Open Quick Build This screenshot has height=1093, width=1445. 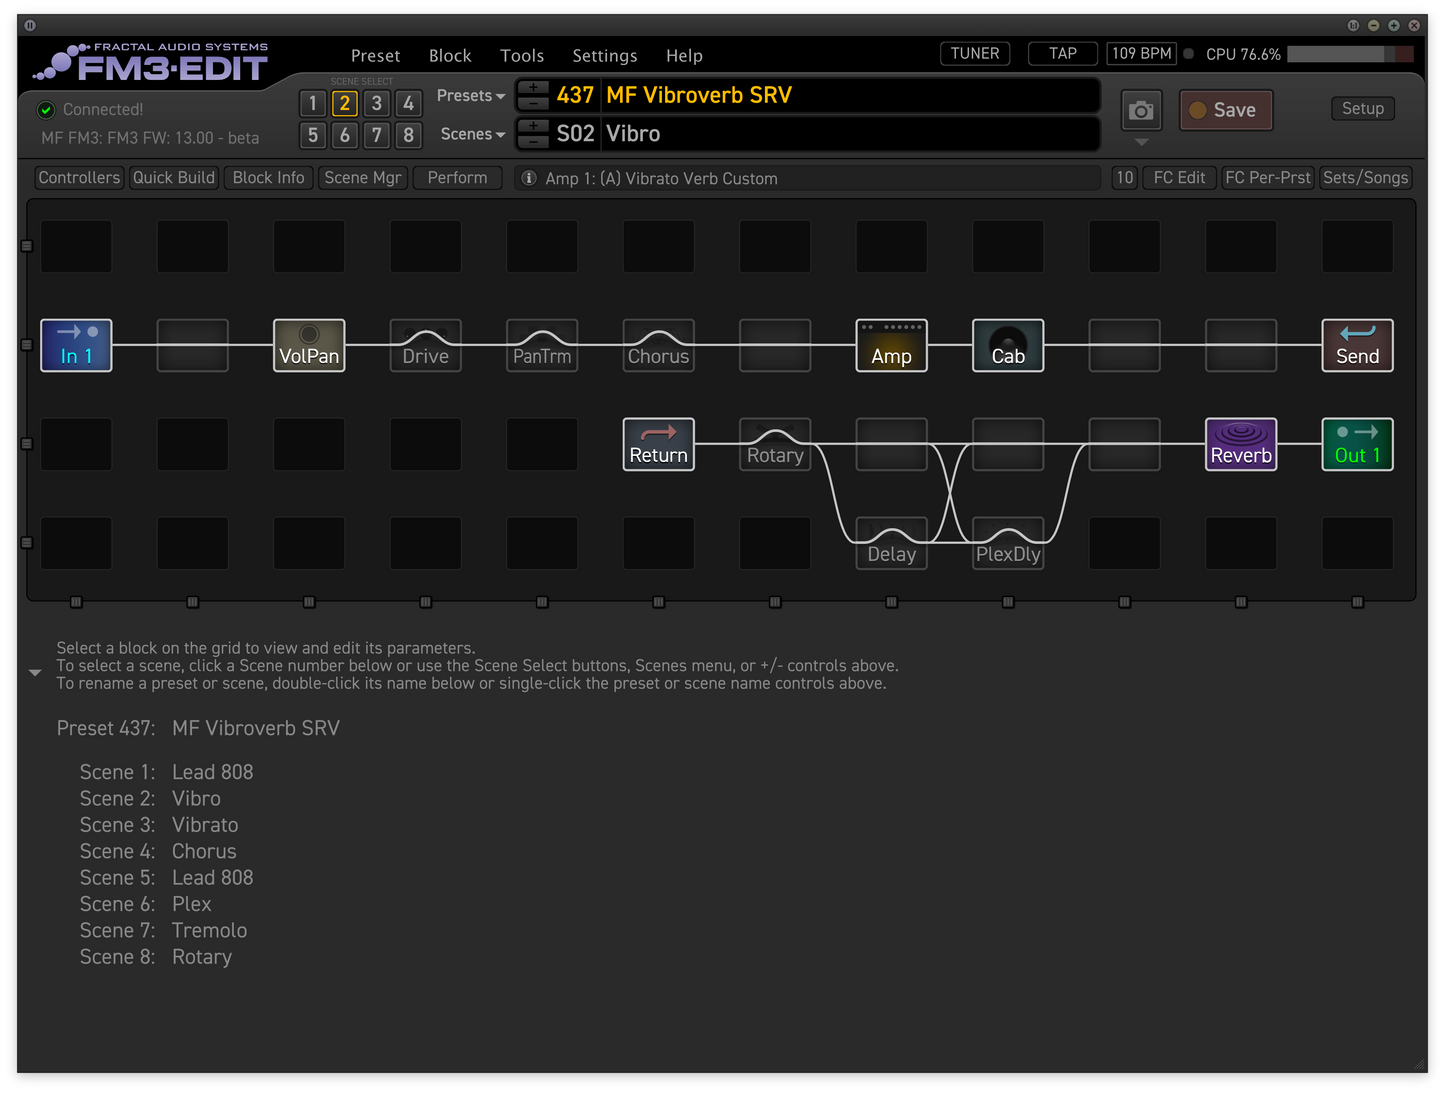[x=174, y=178]
